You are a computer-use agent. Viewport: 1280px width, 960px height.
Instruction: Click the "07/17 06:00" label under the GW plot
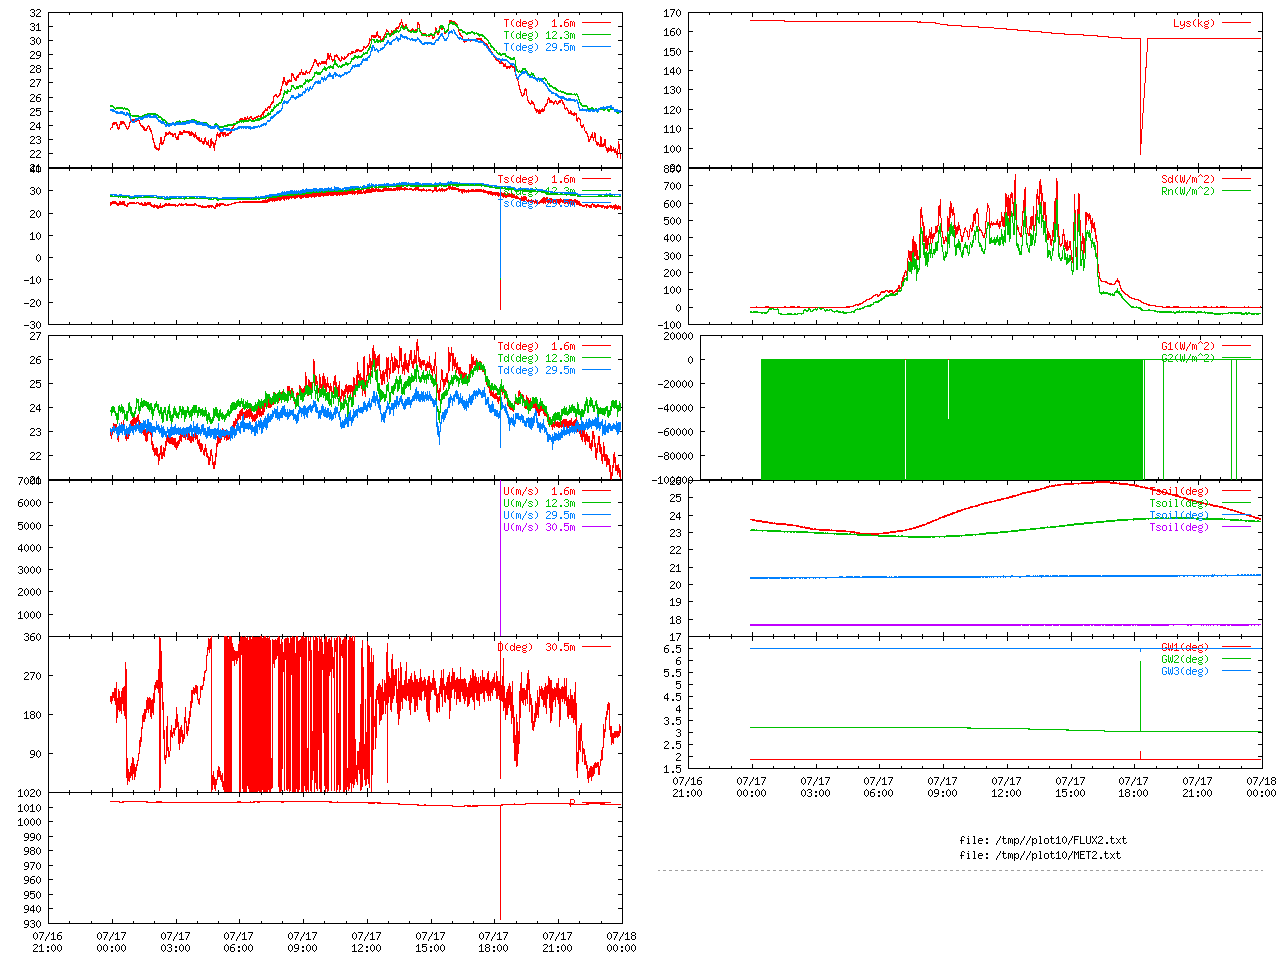click(x=879, y=786)
